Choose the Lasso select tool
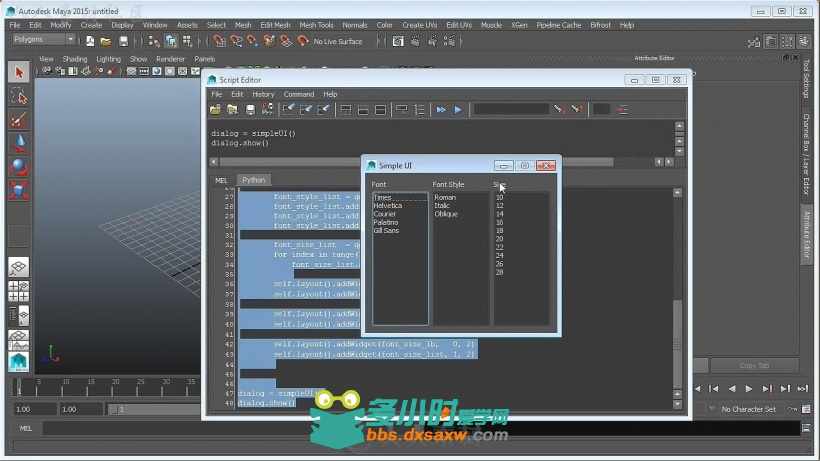The width and height of the screenshot is (820, 461). (x=19, y=97)
